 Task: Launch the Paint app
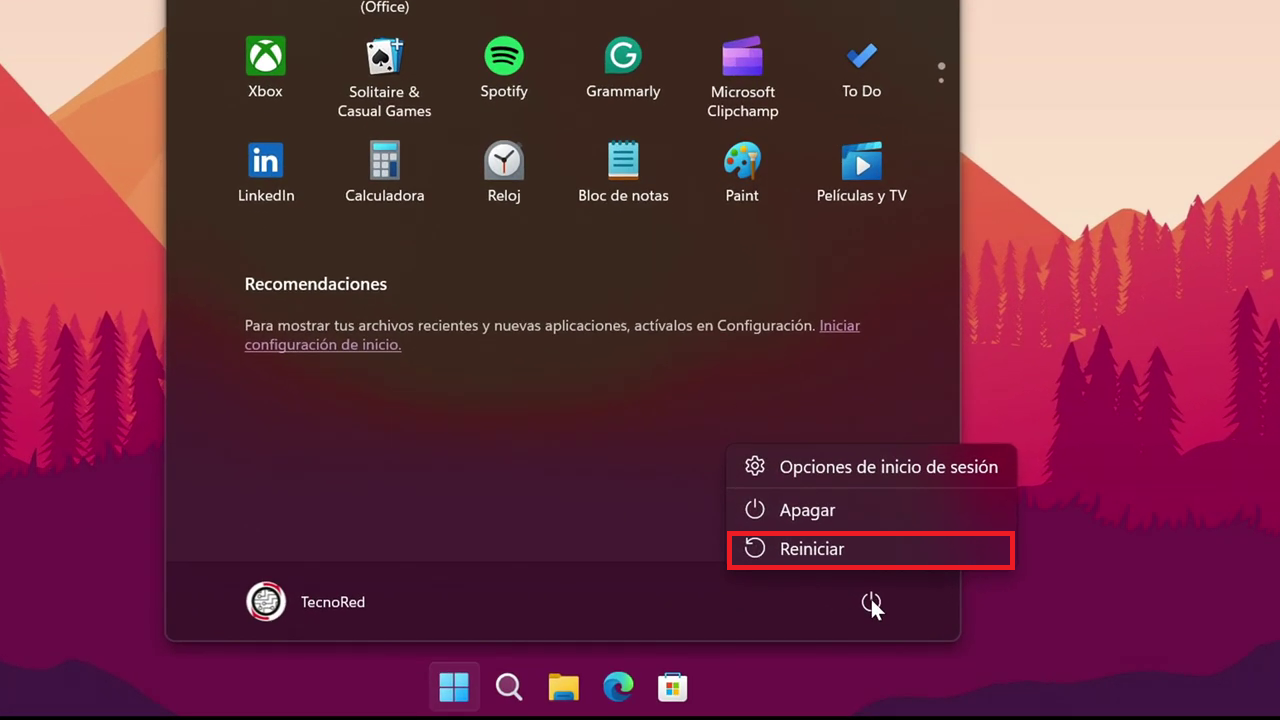[x=742, y=172]
